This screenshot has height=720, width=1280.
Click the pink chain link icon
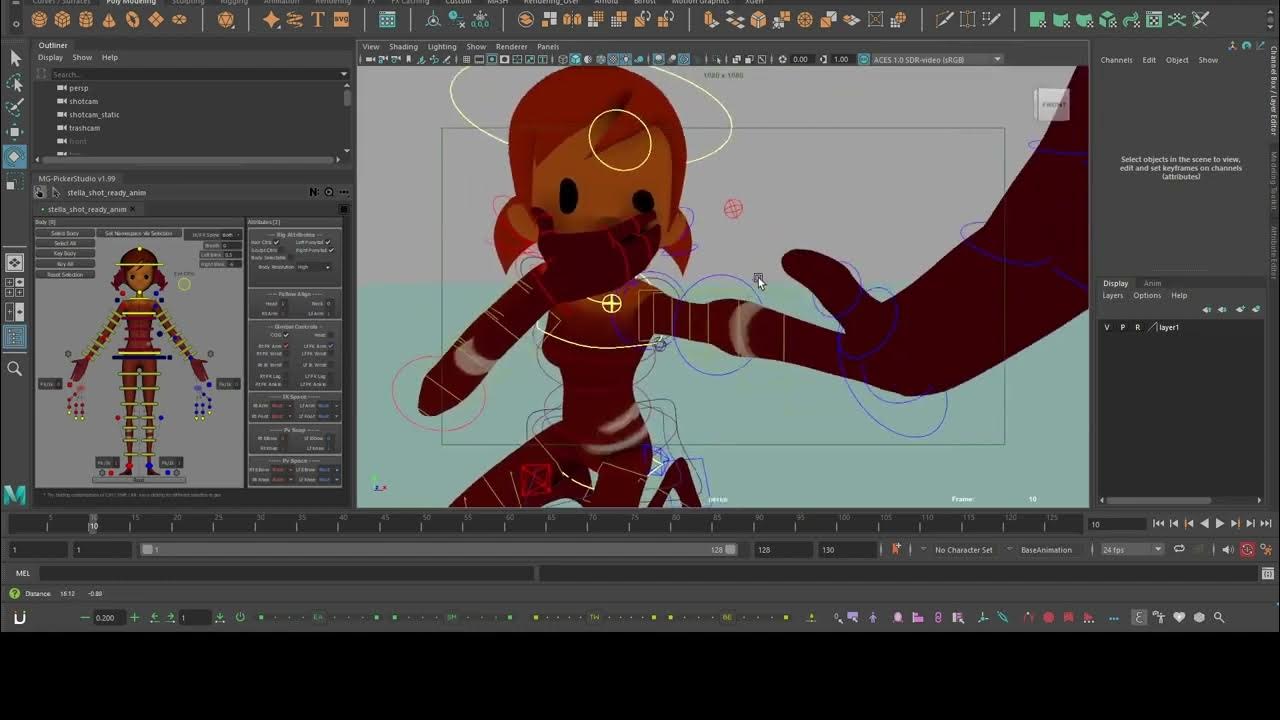tap(938, 617)
